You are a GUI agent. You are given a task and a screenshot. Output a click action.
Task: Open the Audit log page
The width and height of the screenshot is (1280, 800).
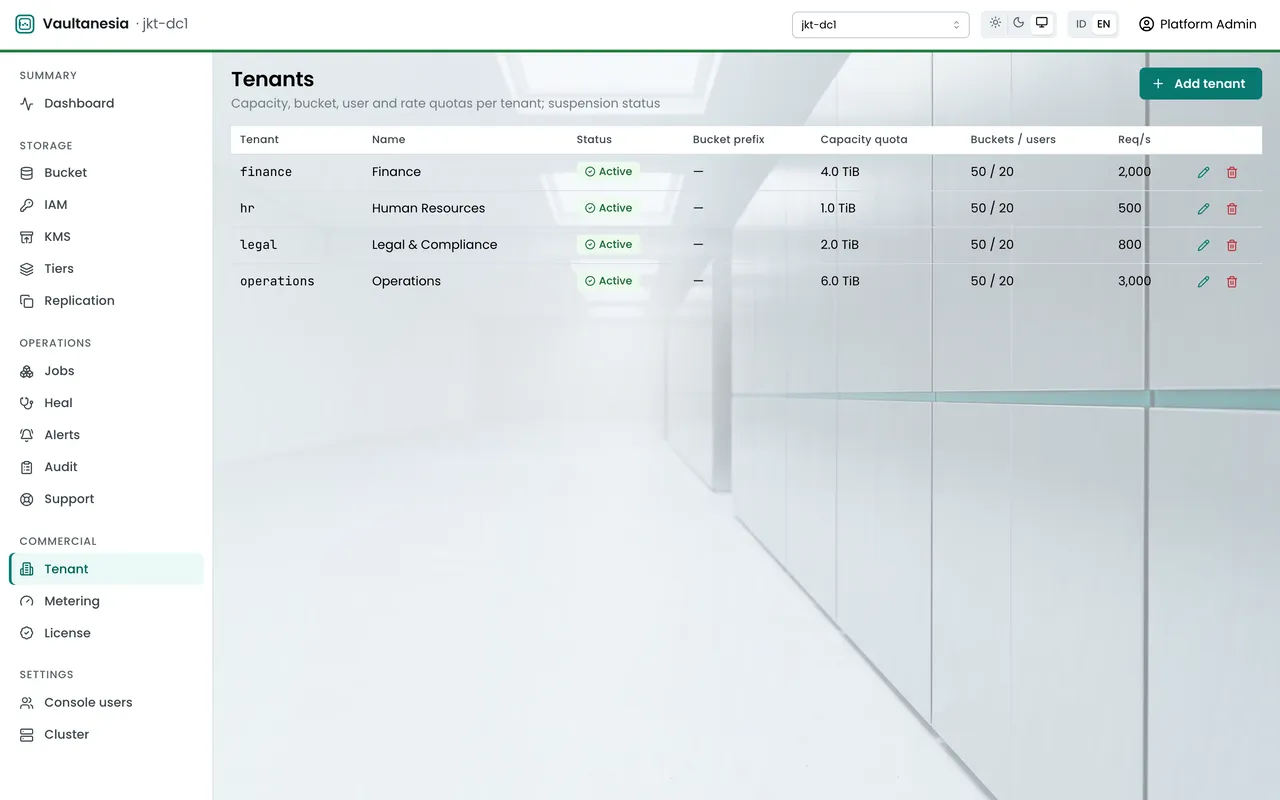106,467
